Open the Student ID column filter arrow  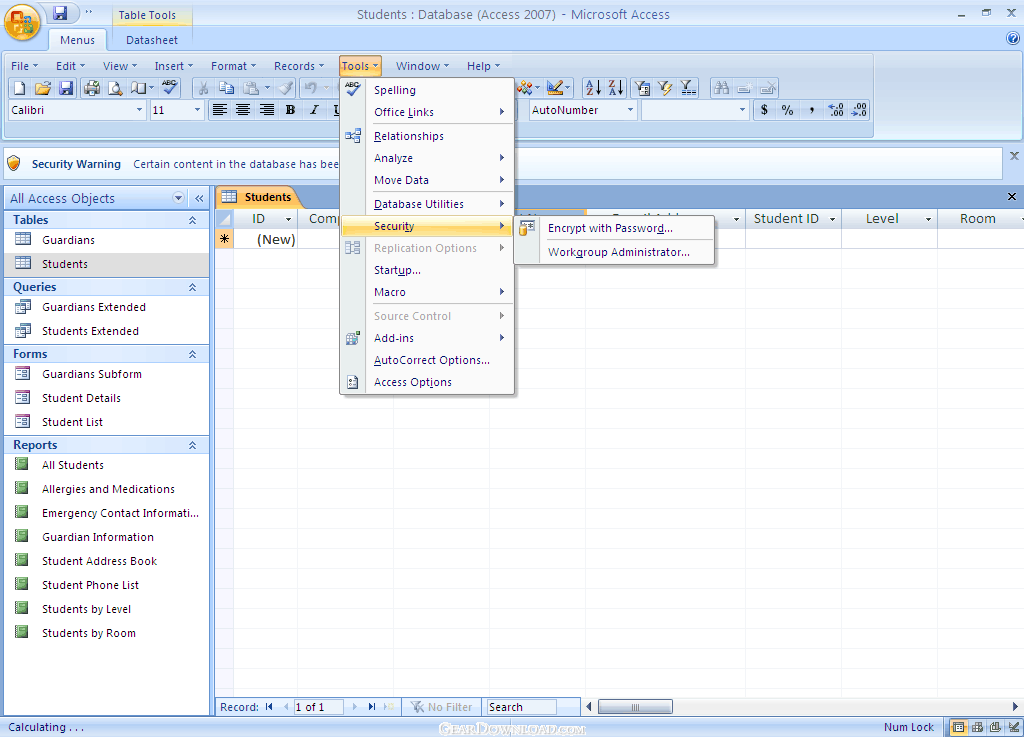point(832,219)
